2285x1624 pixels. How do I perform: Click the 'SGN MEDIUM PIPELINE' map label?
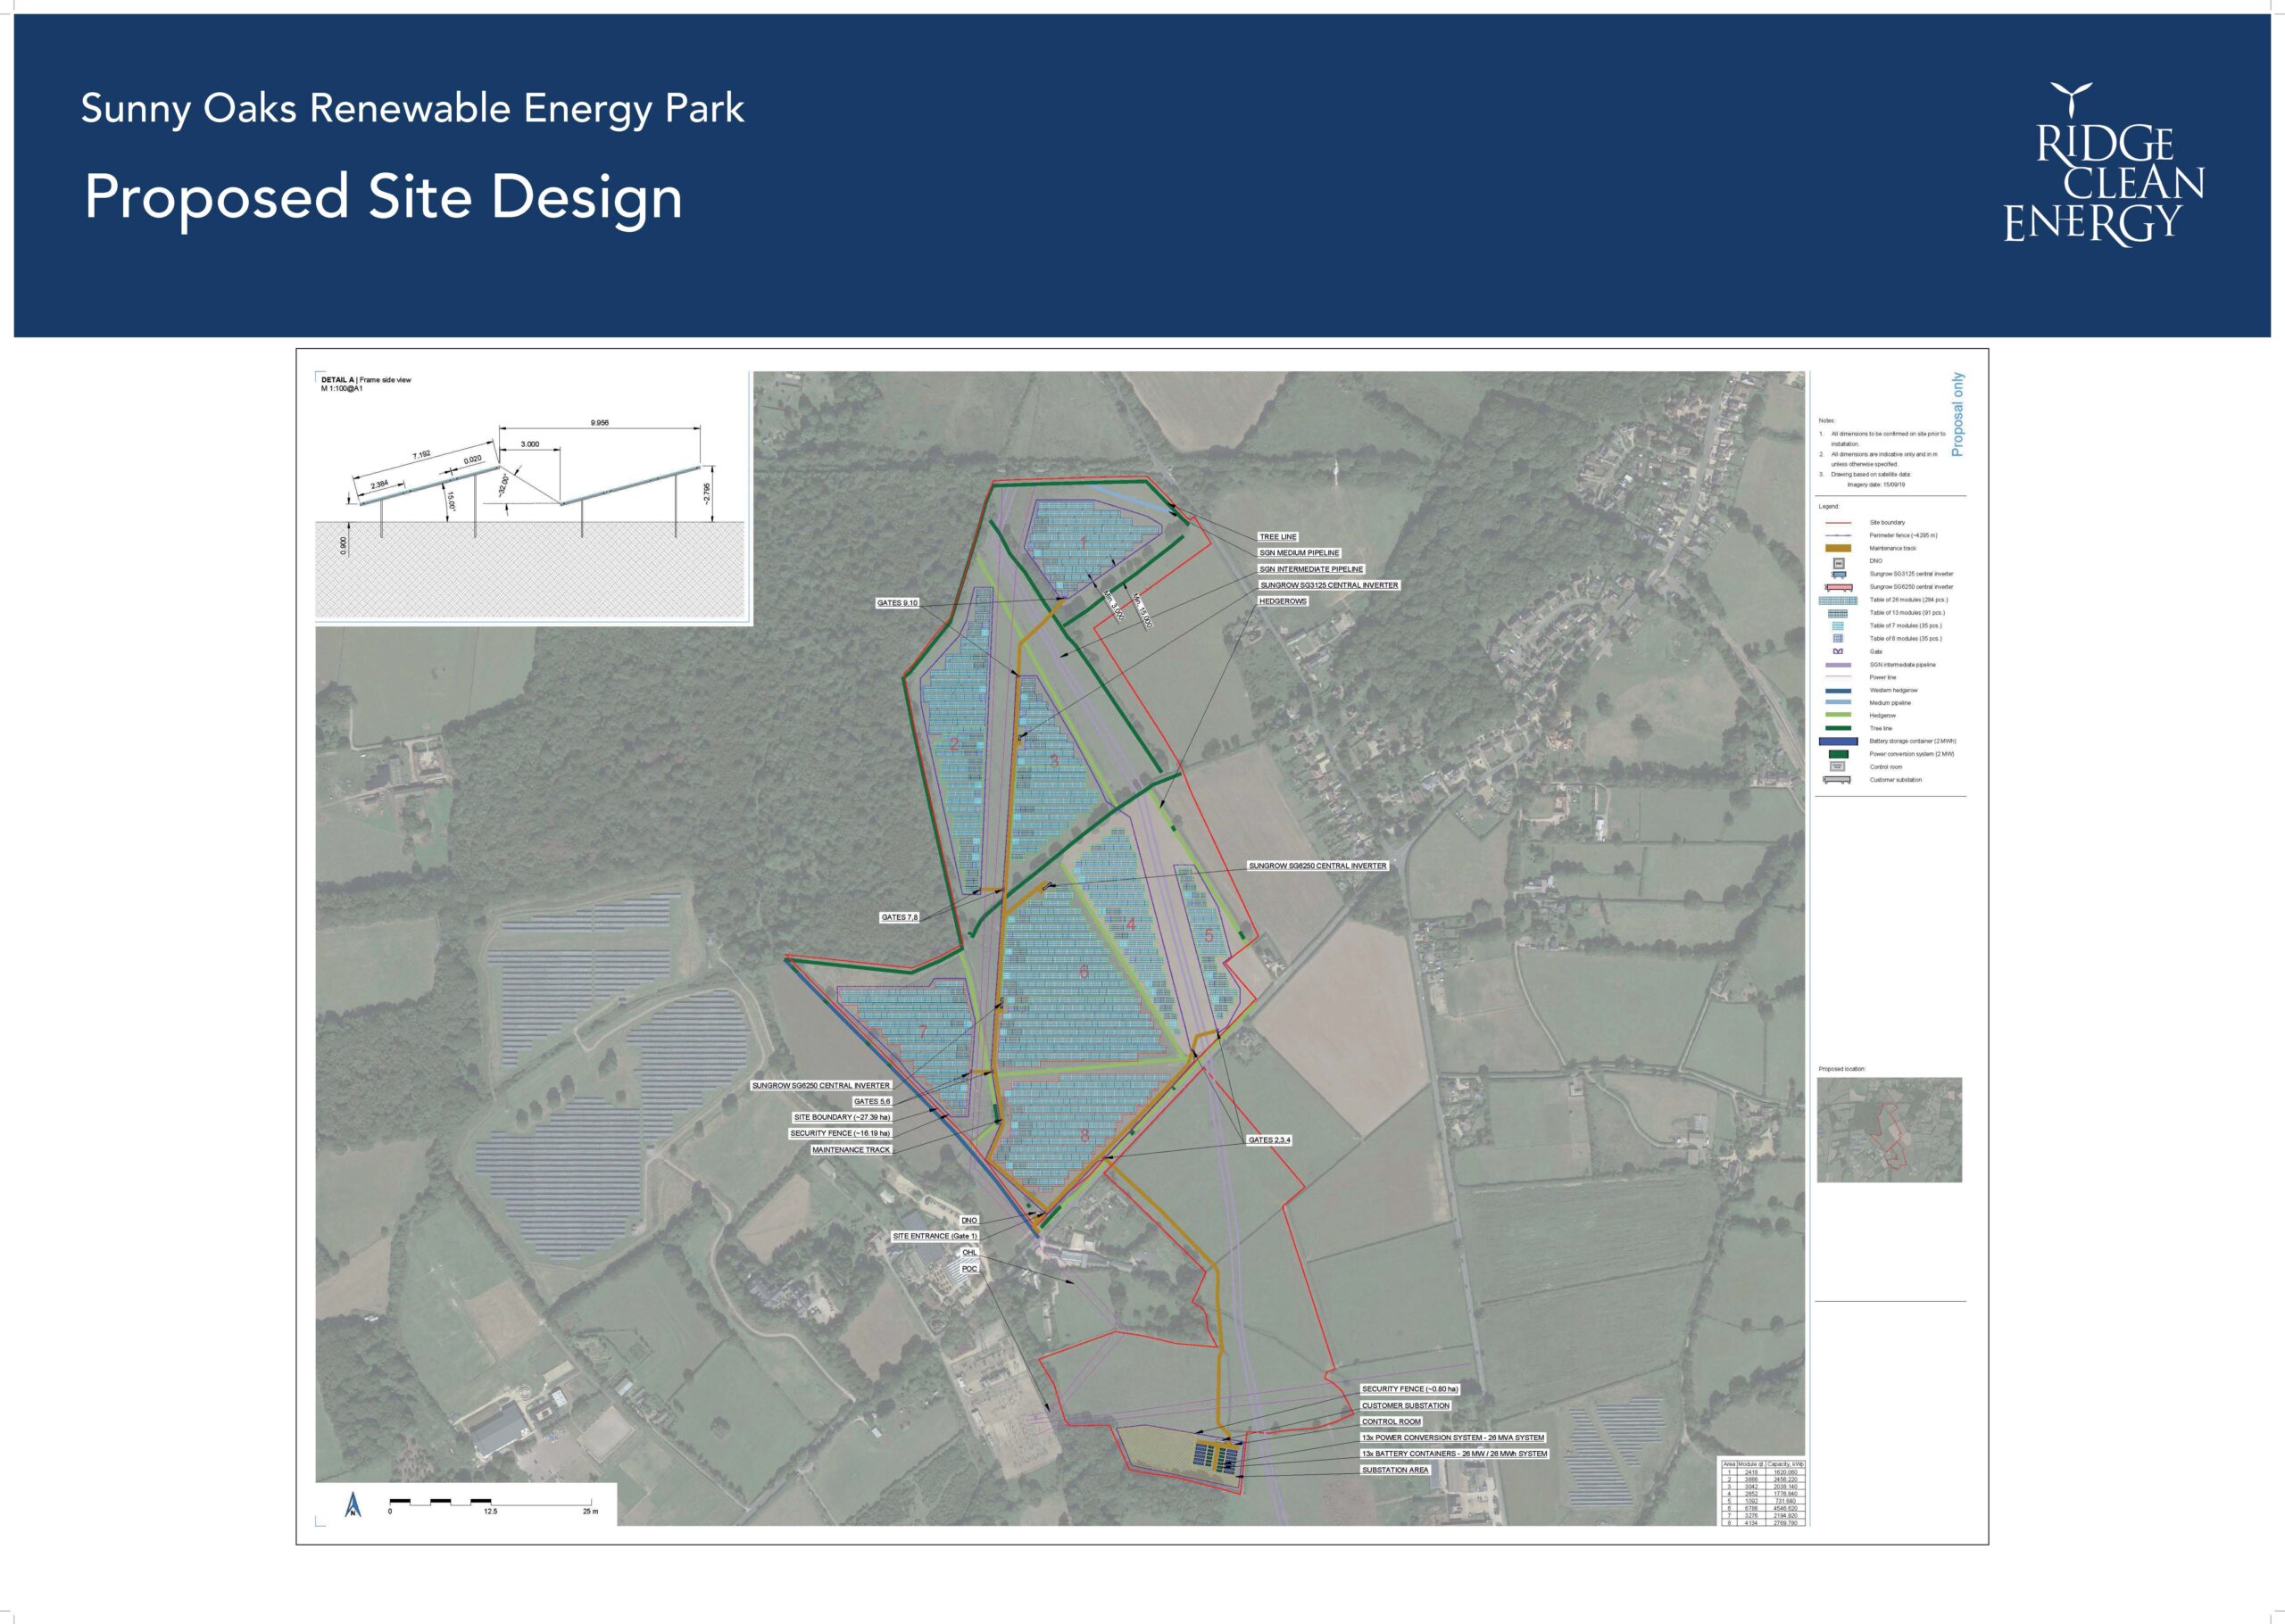(1299, 553)
